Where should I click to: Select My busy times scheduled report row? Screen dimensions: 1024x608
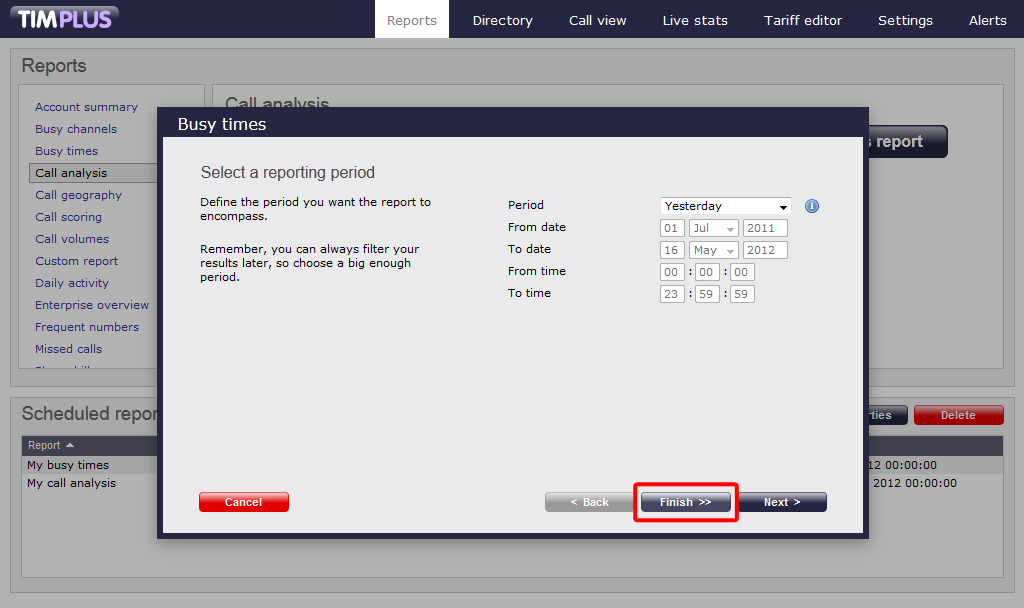pyautogui.click(x=89, y=465)
